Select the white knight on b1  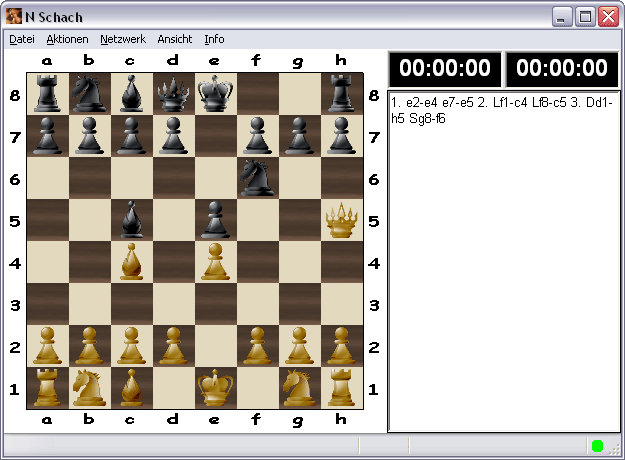click(x=89, y=388)
